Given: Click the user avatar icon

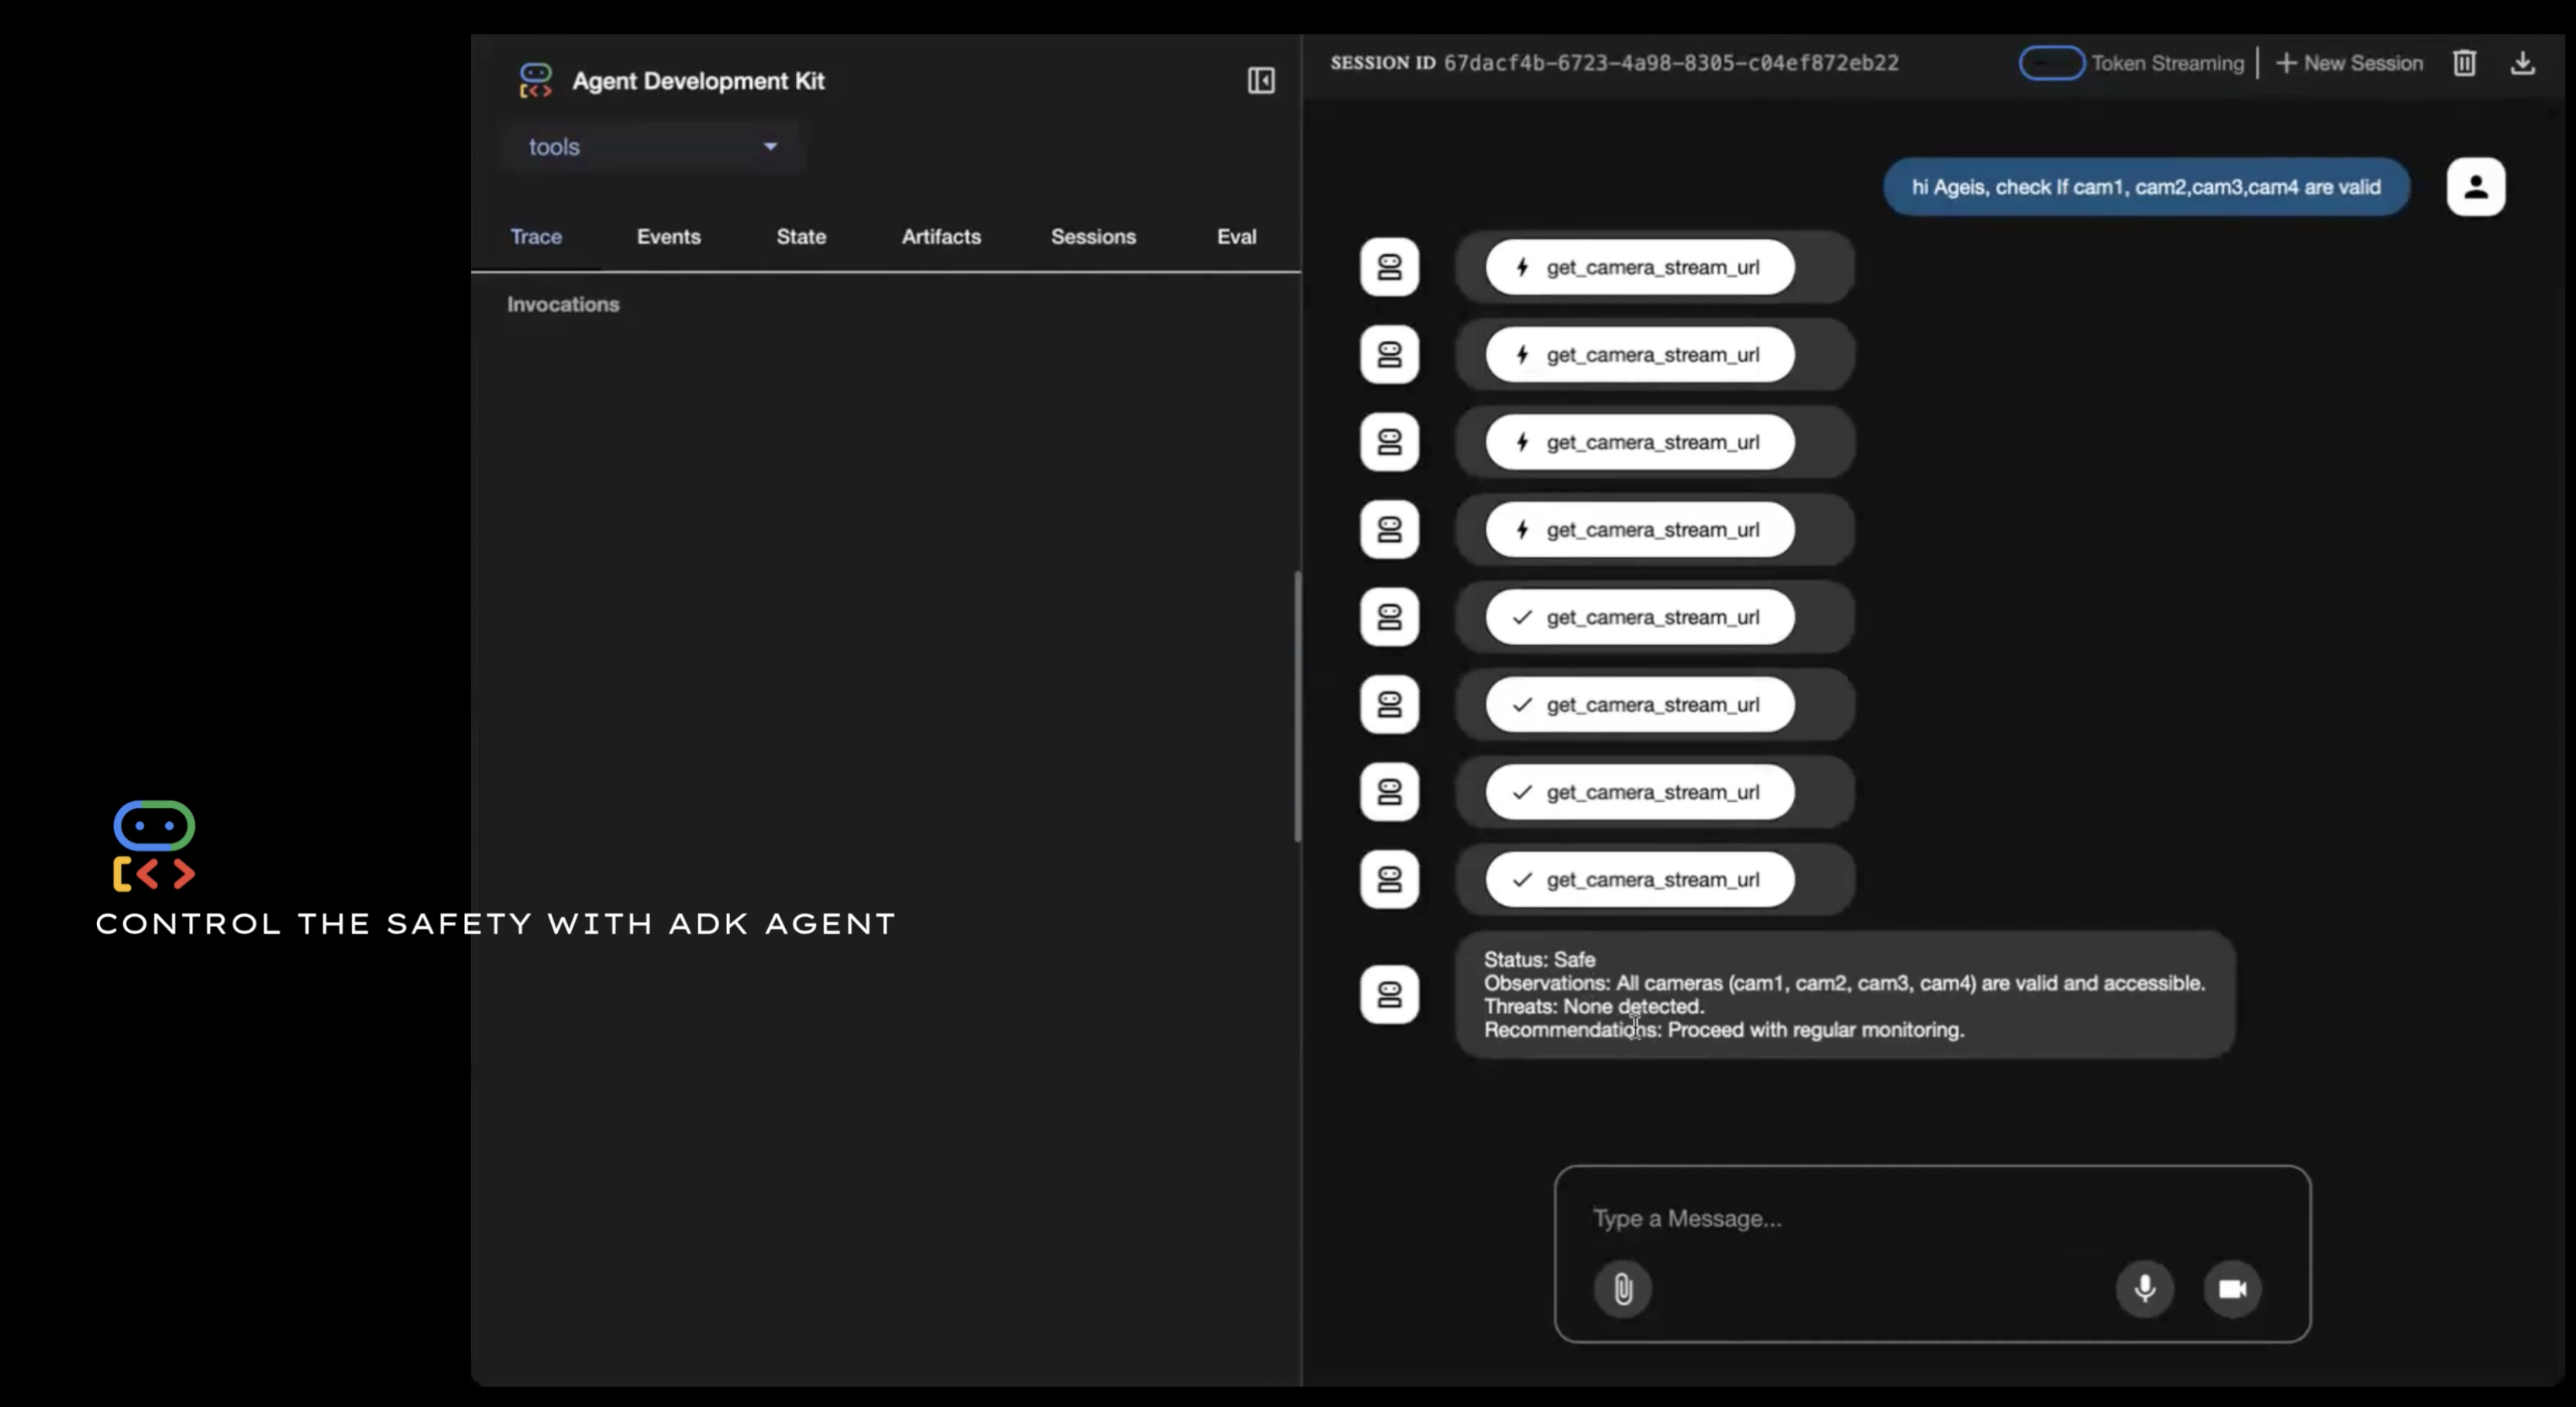Looking at the screenshot, I should pos(2475,187).
